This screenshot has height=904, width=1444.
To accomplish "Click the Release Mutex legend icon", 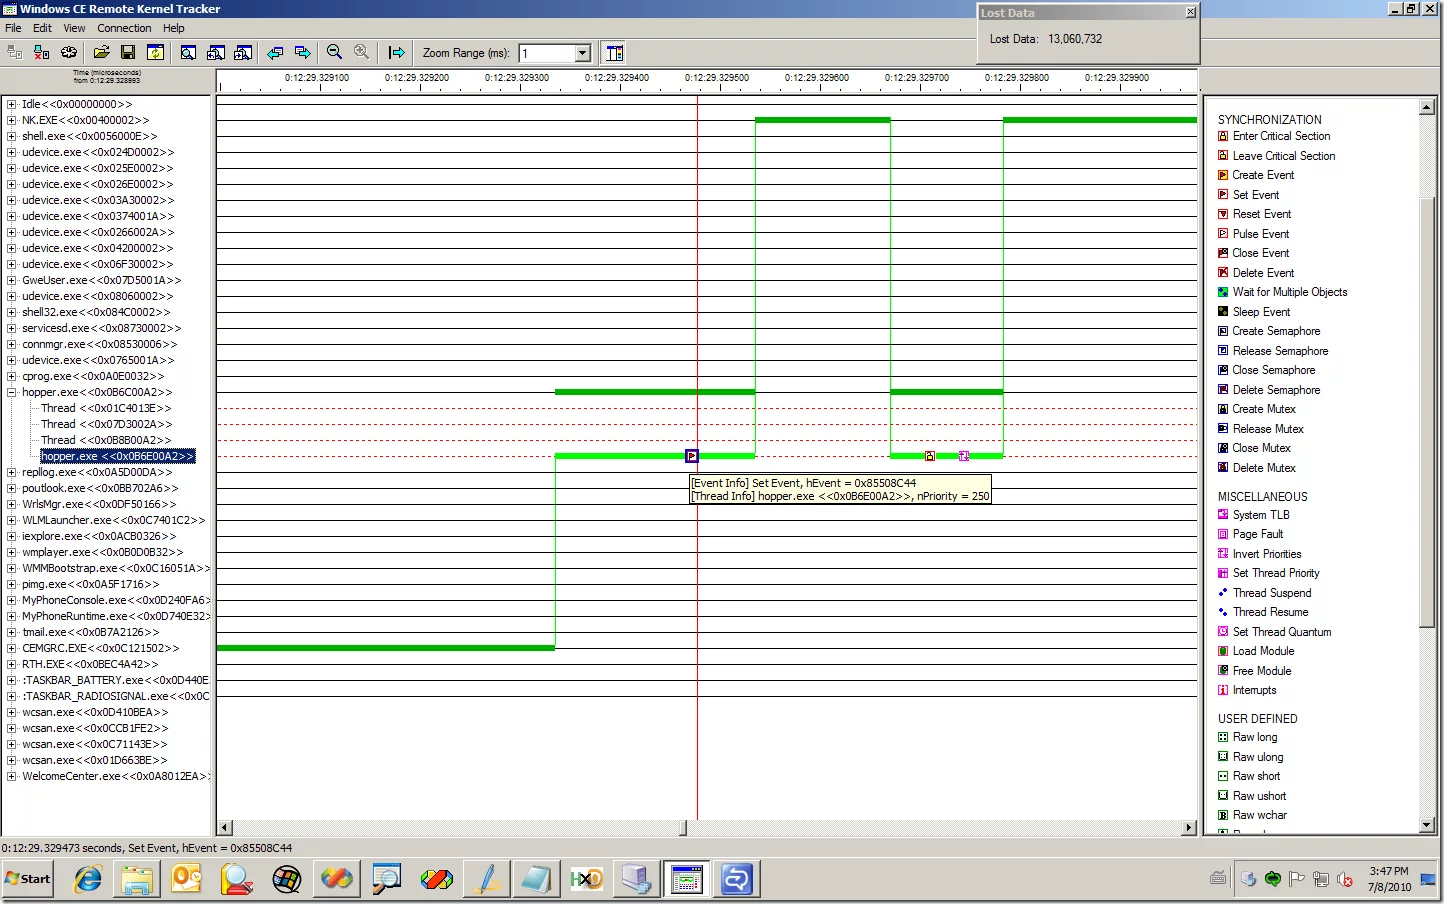I will click(x=1223, y=429).
